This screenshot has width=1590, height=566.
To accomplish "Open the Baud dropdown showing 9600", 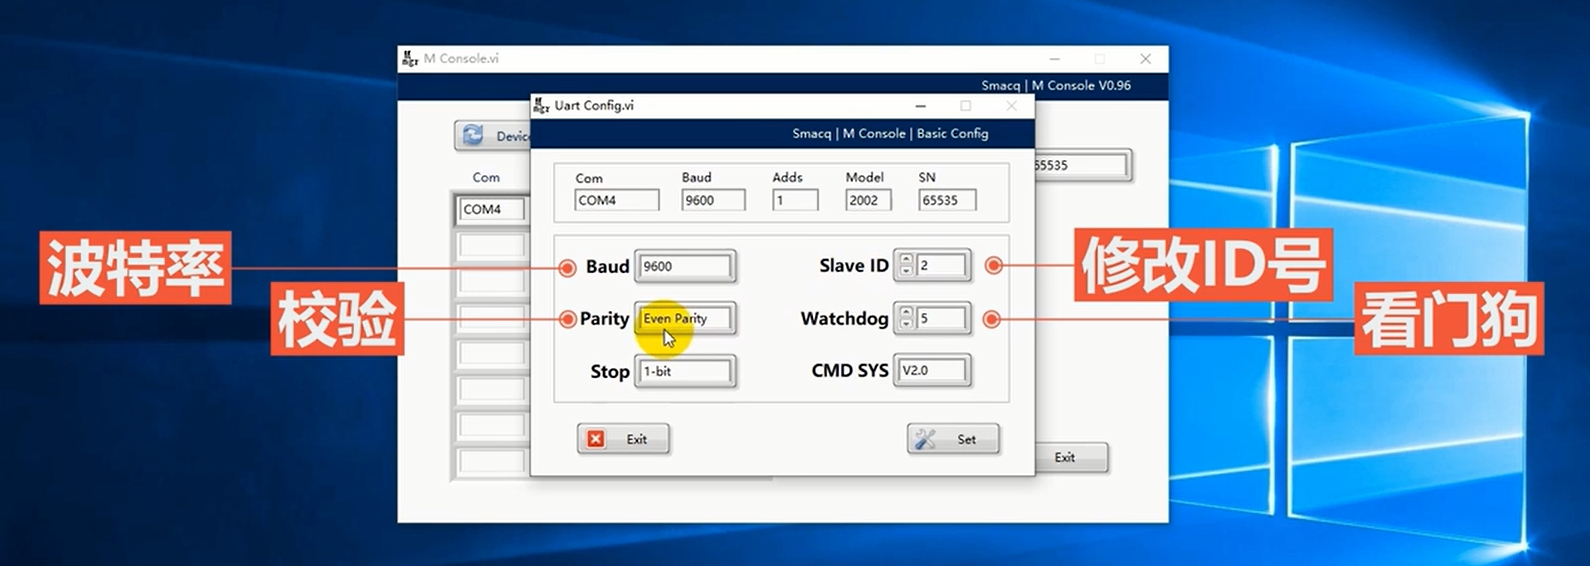I will tap(685, 266).
